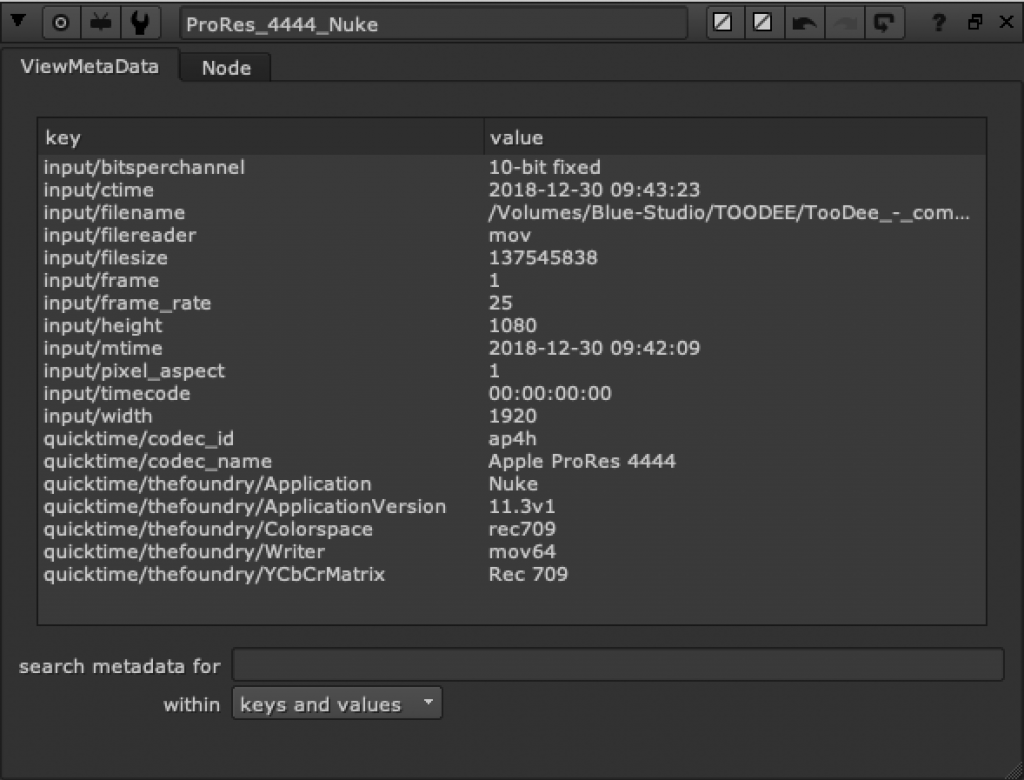Screen dimensions: 1024x780
Task: Click the key column header
Action: [261, 137]
